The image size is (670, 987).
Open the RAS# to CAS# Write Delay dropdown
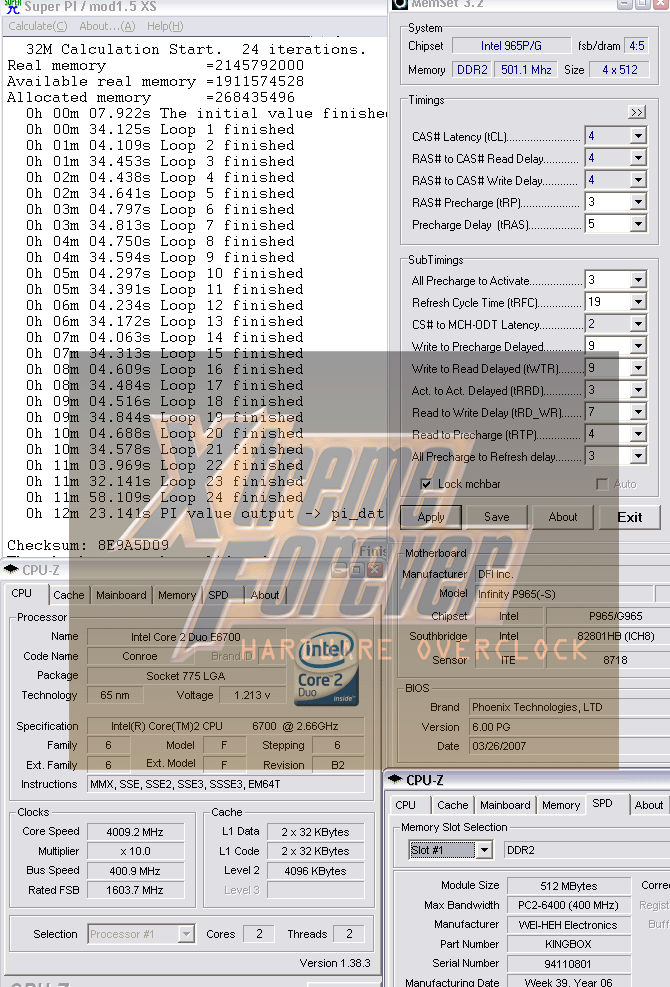pyautogui.click(x=638, y=180)
